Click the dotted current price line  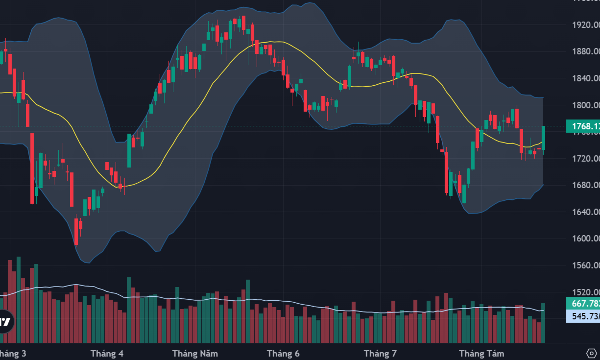click(x=283, y=127)
